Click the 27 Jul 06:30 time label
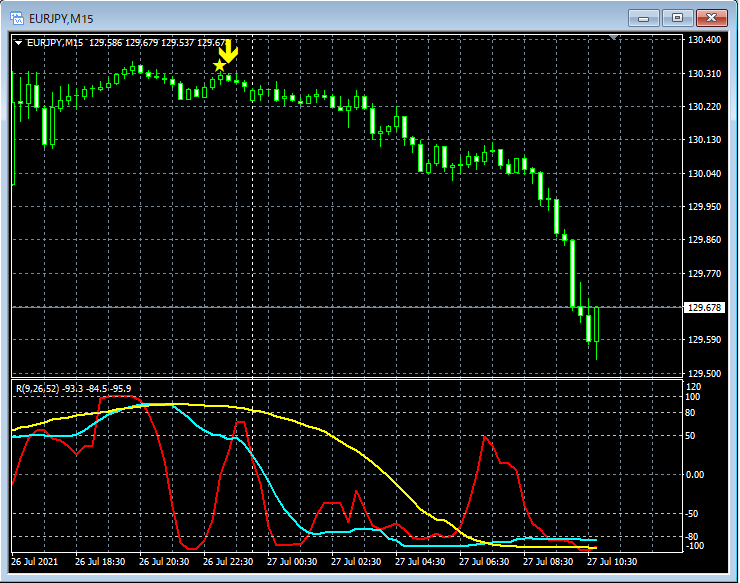 484,562
